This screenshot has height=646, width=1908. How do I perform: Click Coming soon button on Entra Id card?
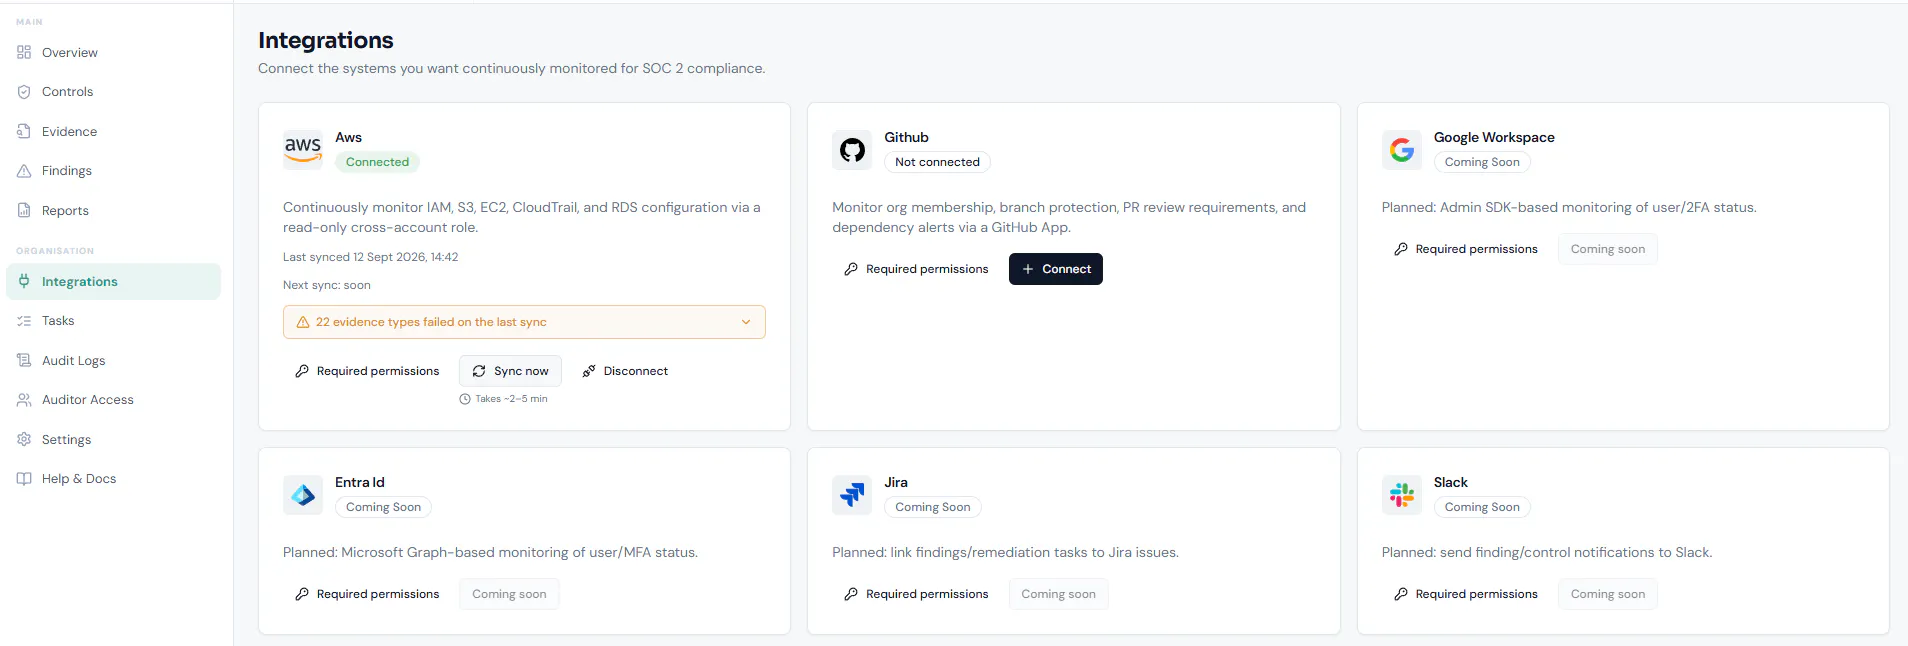pyautogui.click(x=509, y=594)
